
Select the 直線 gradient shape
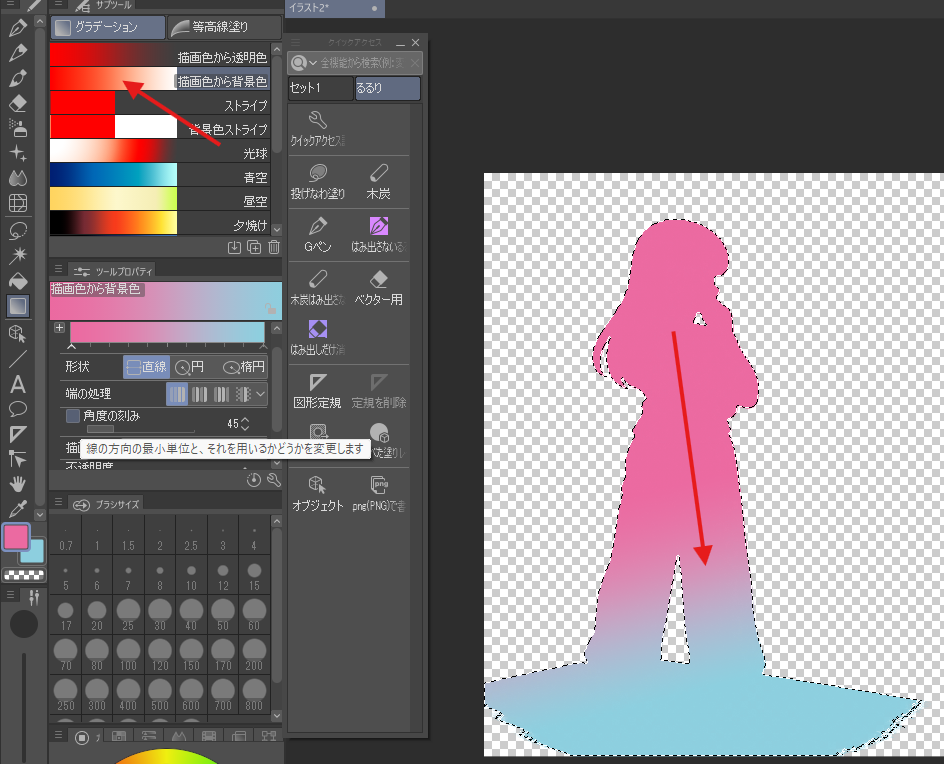point(147,367)
